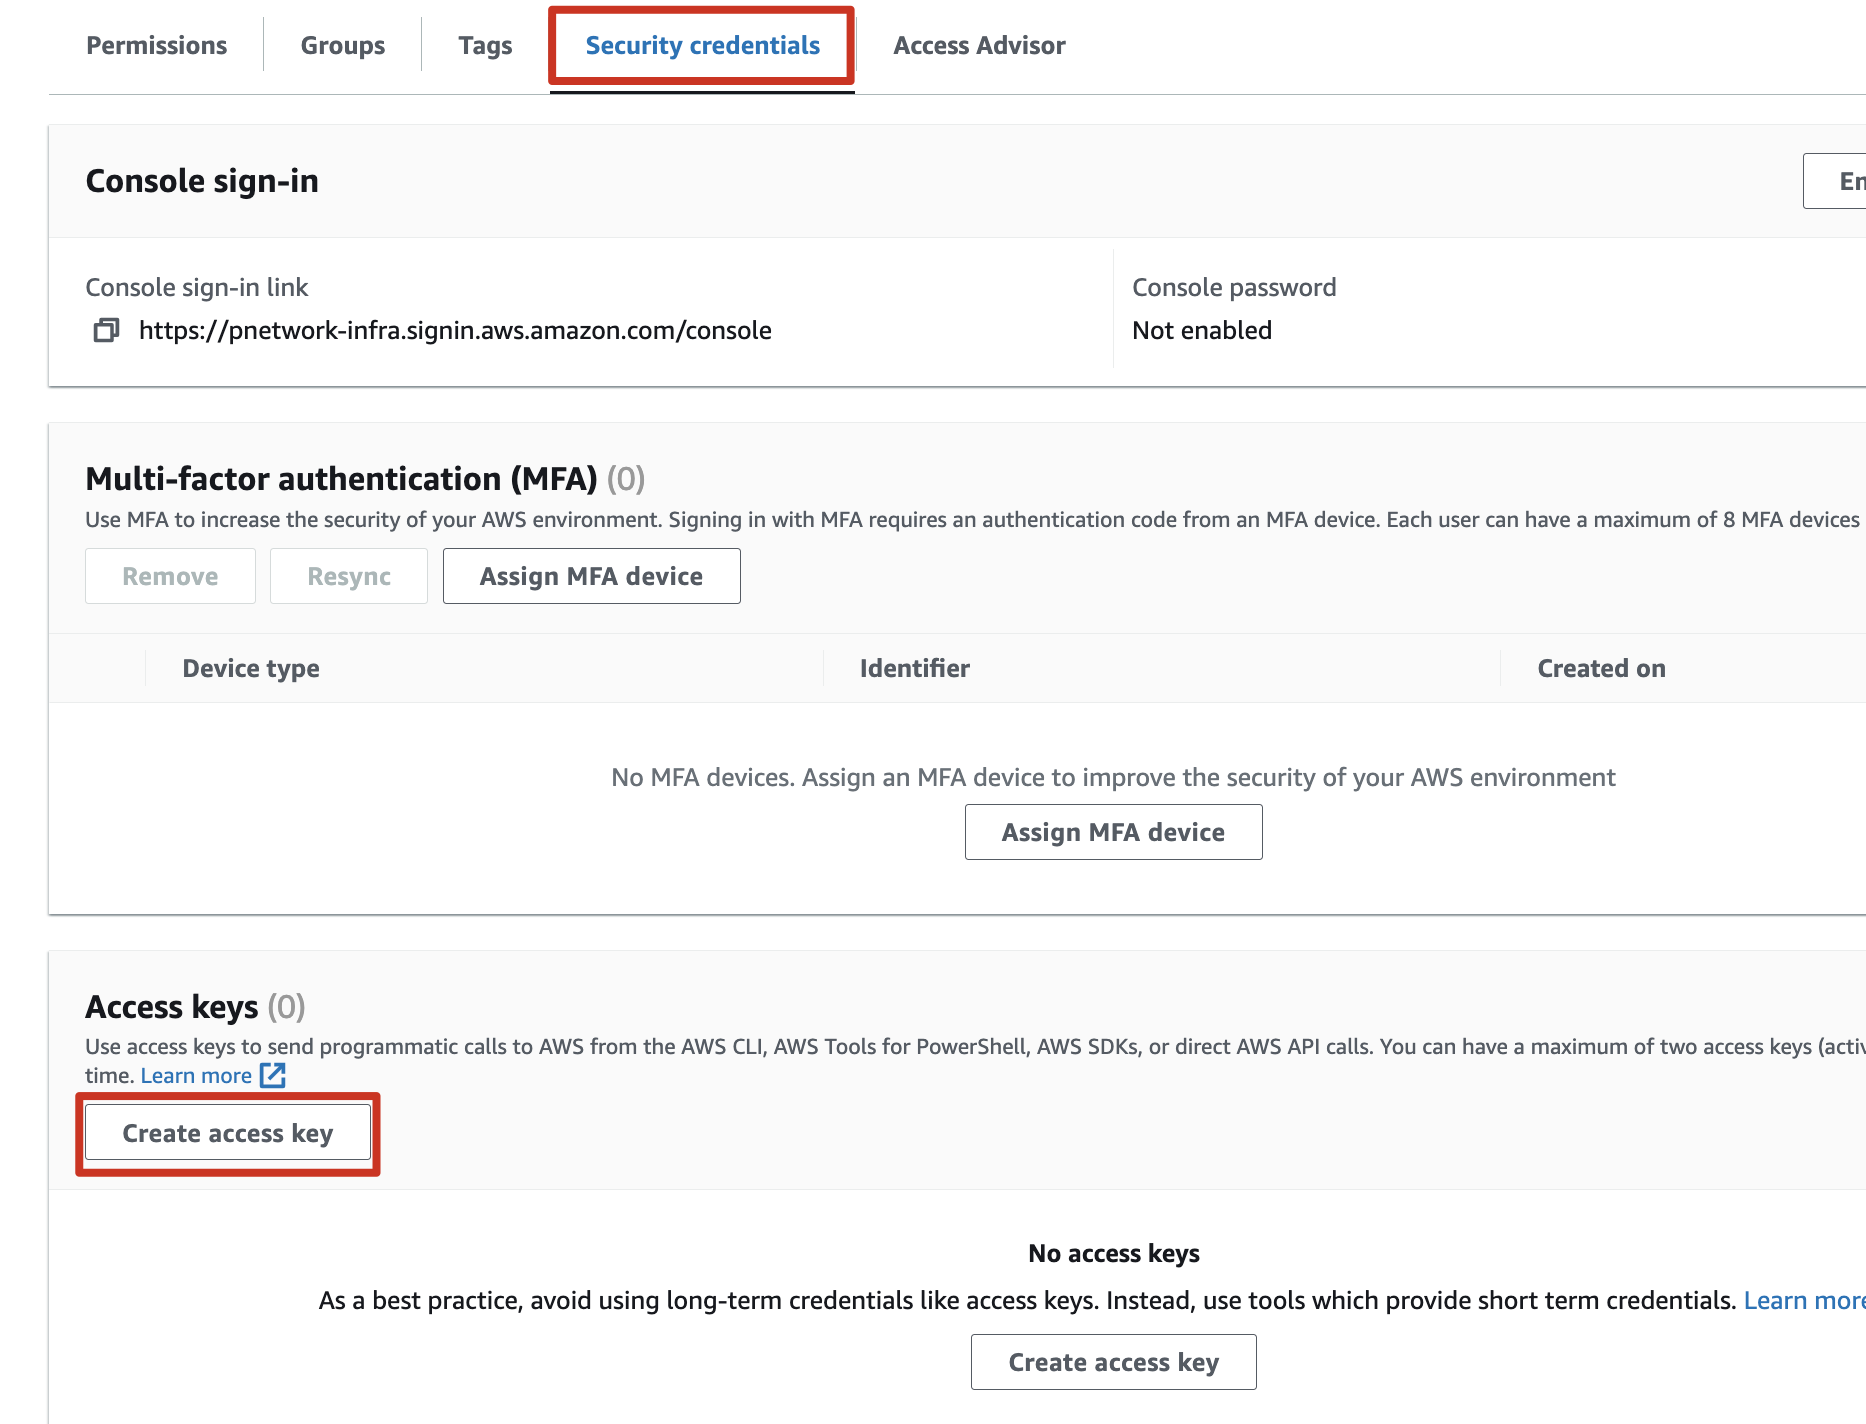This screenshot has height=1424, width=1866.
Task: Sort by Created on column header
Action: [x=1602, y=668]
